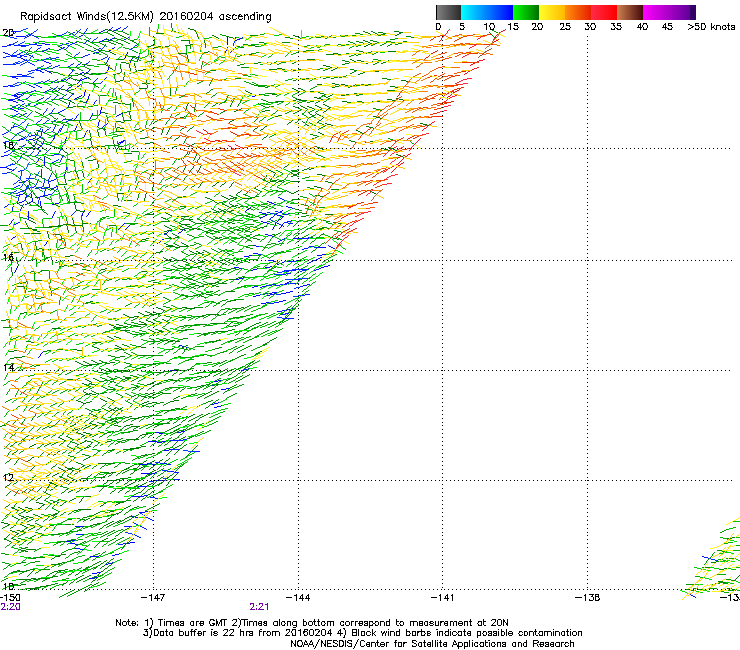The height and width of the screenshot is (650, 740).
Task: Click the legend scale value 5
Action: pos(462,27)
